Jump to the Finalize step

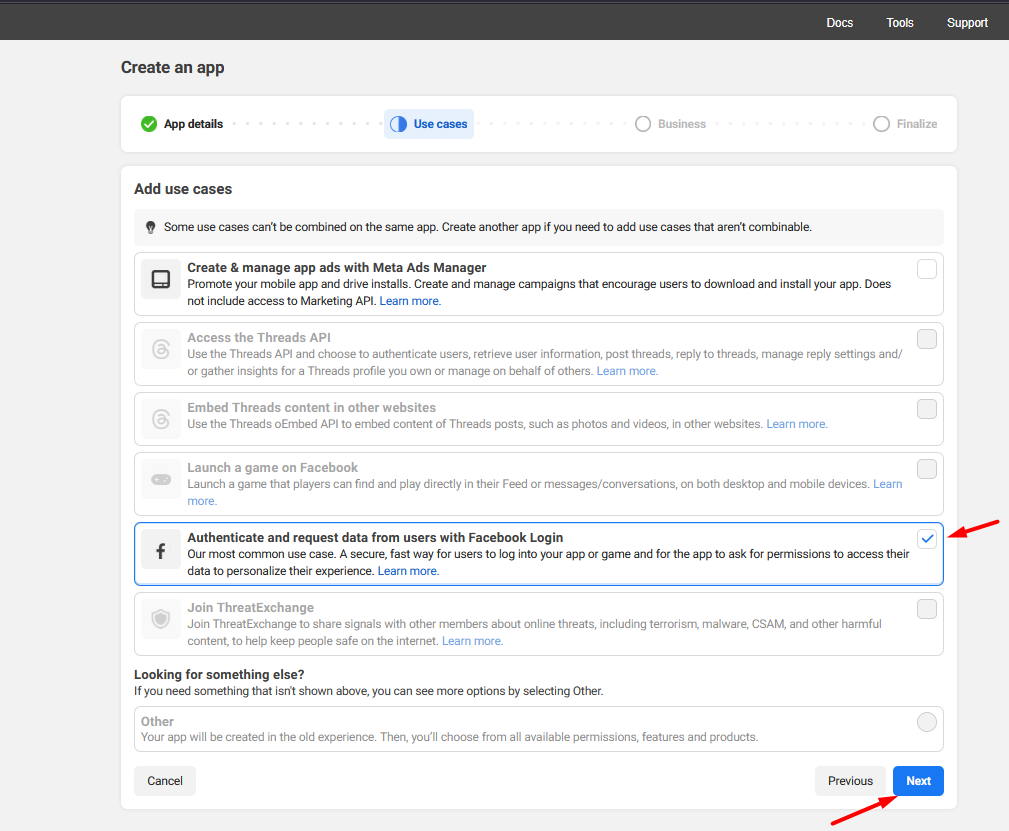pos(905,124)
